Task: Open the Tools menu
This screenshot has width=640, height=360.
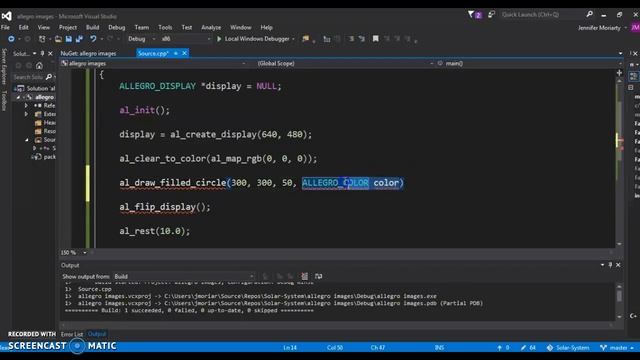Action: (165, 27)
